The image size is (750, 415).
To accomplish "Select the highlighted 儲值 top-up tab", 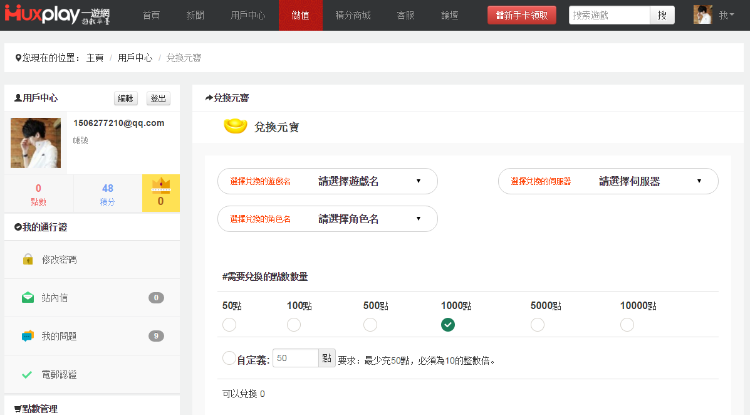I will point(300,15).
